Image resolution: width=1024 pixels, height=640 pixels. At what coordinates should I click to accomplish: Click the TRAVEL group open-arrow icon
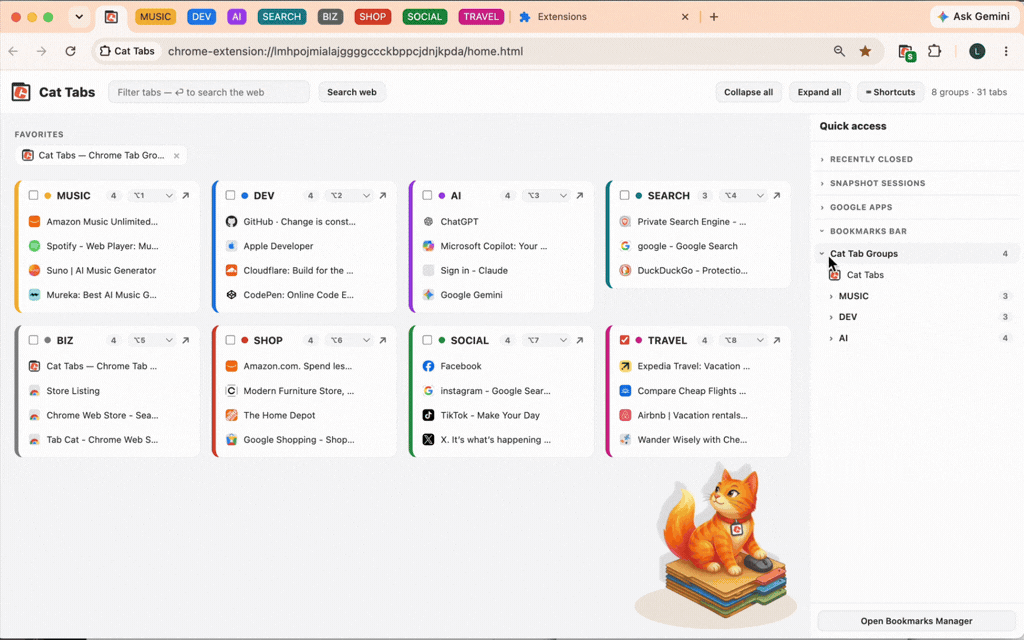(776, 340)
